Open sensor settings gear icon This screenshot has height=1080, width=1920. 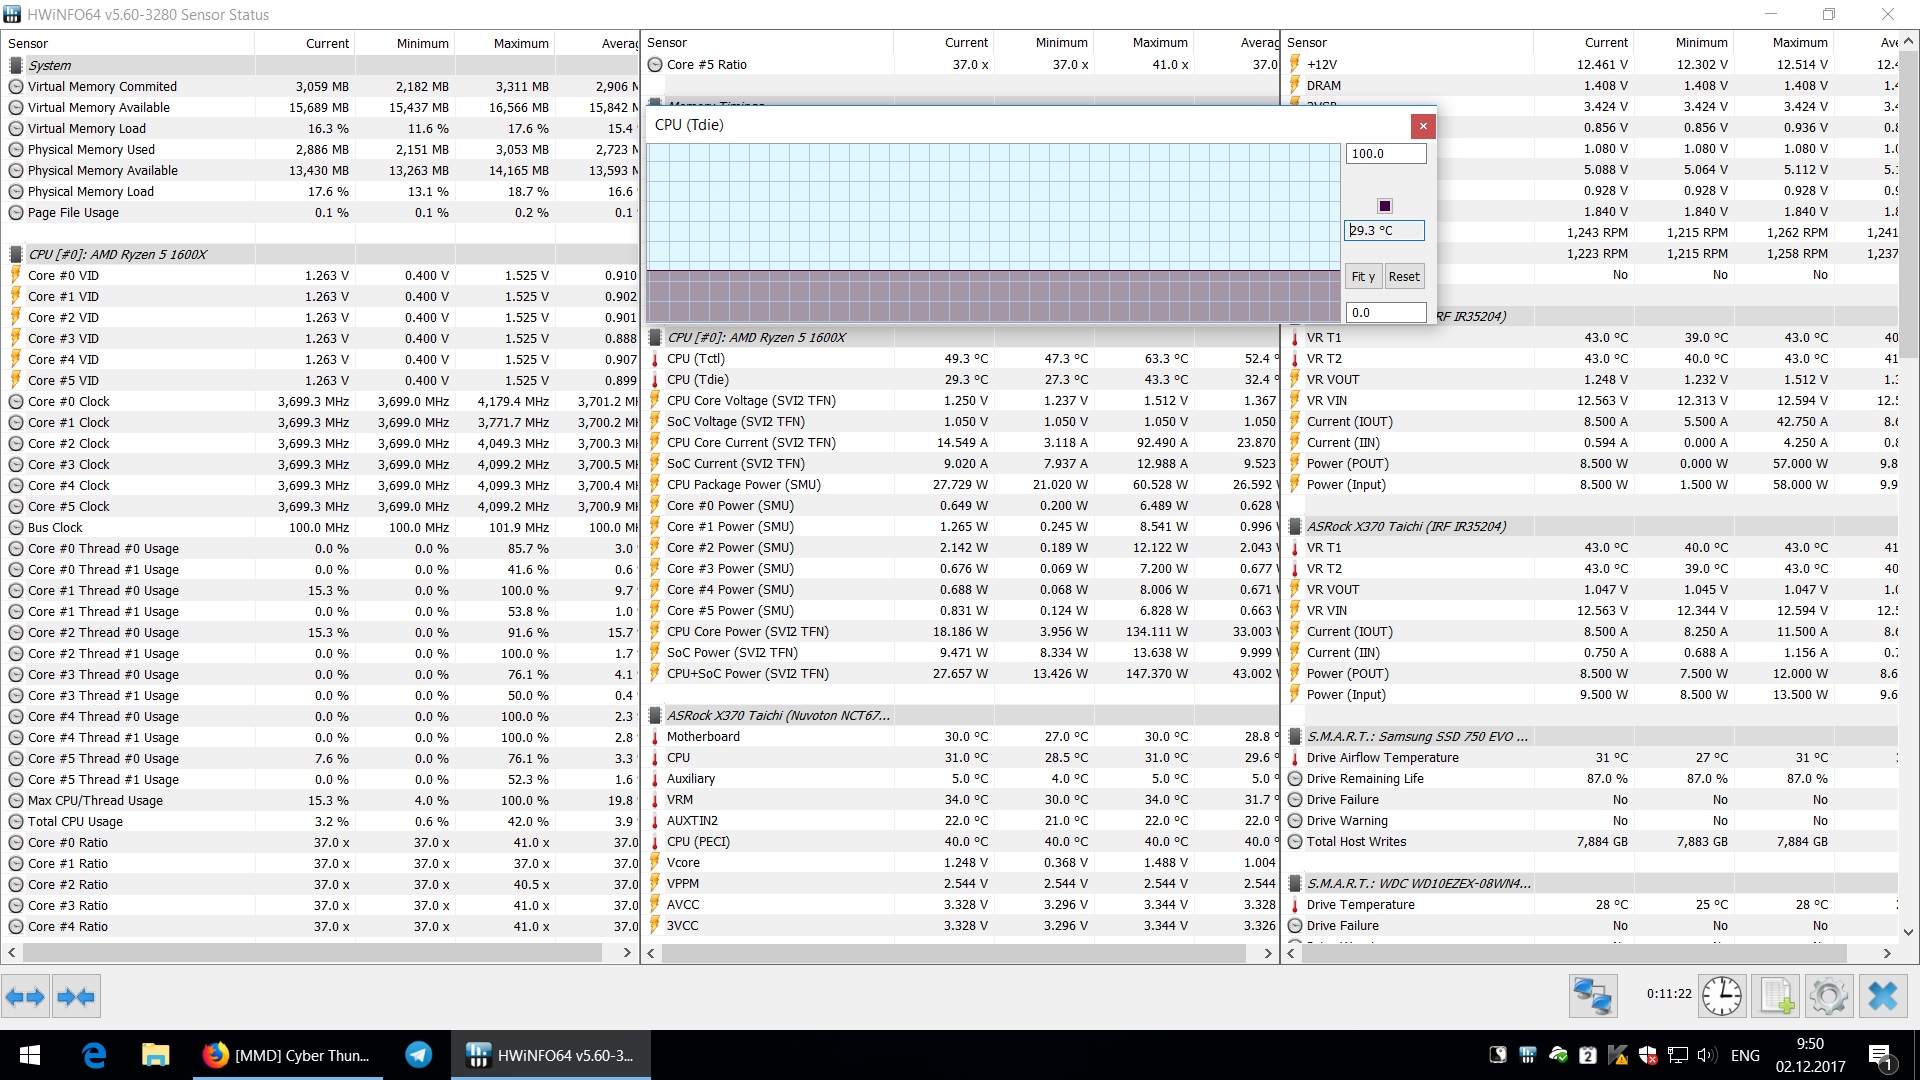coord(1828,996)
